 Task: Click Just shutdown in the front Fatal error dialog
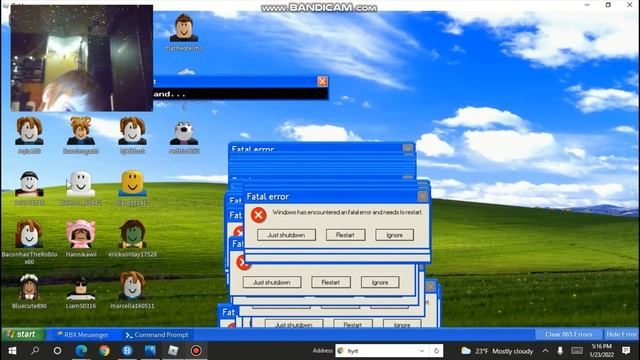[286, 235]
